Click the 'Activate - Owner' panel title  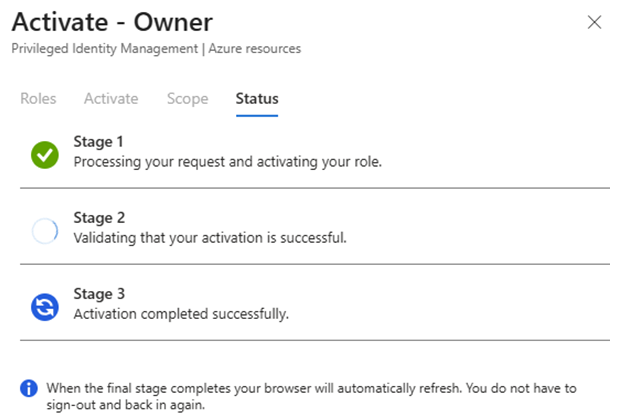112,21
